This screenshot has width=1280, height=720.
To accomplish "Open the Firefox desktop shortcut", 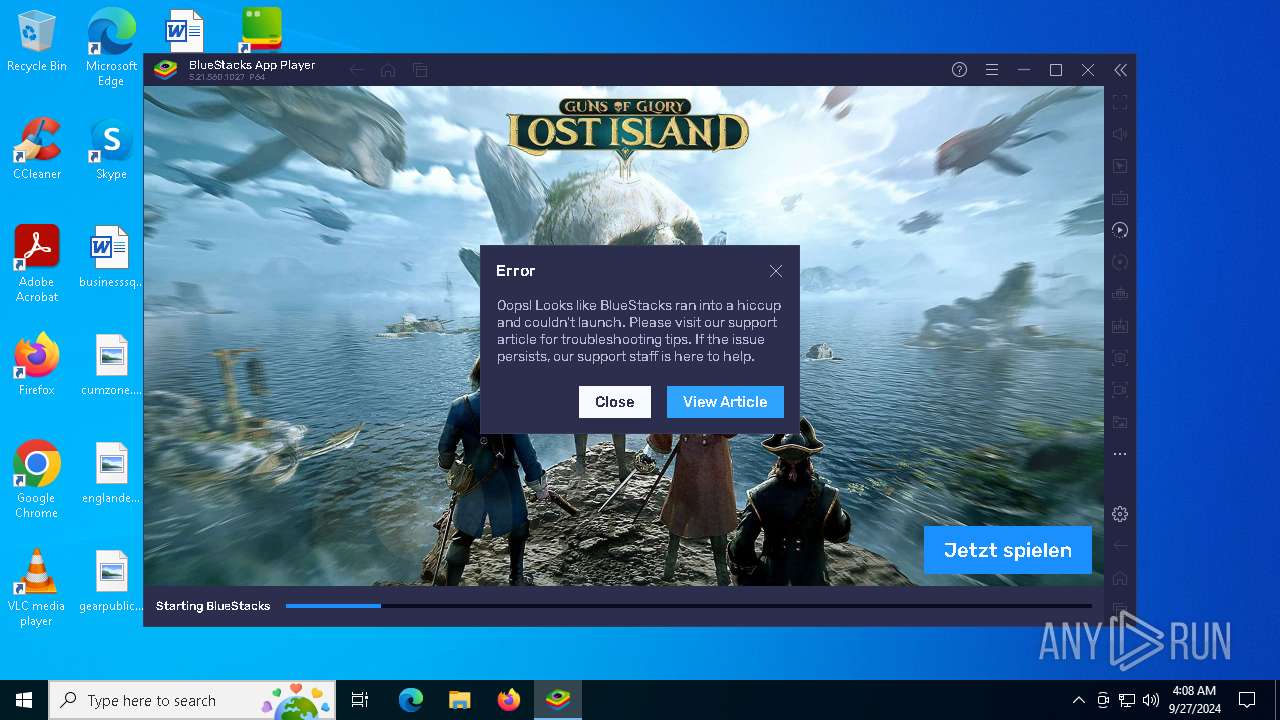I will [37, 365].
